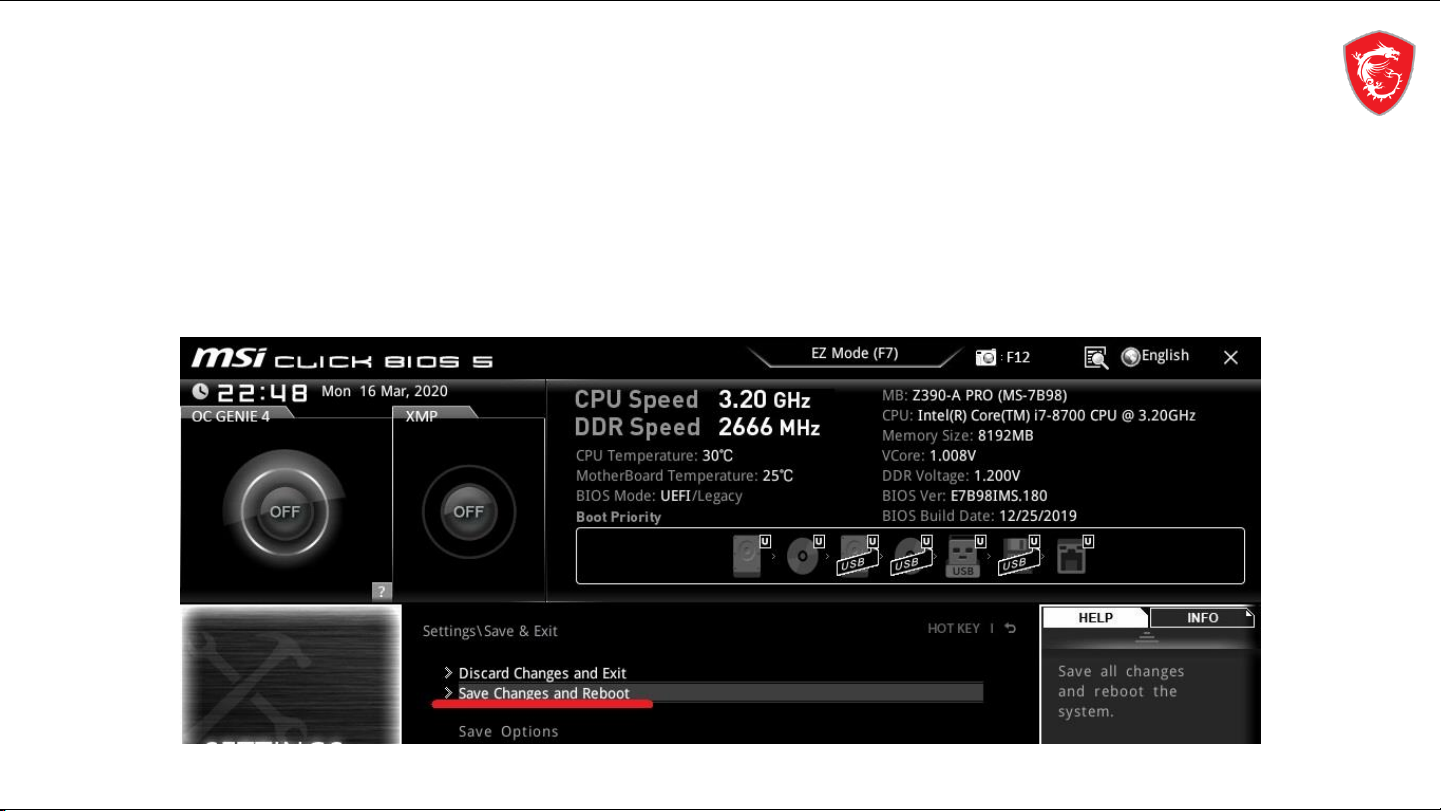The image size is (1441, 811).
Task: Switch to the HELP tab
Action: [x=1096, y=618]
